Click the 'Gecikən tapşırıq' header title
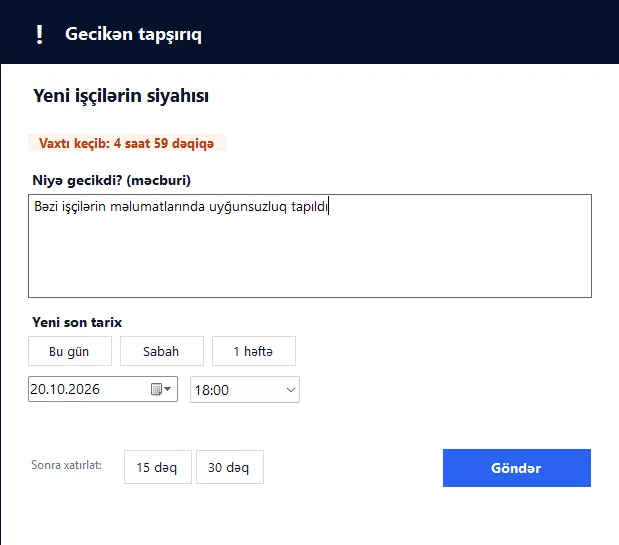Image resolution: width=619 pixels, height=545 pixels. [x=133, y=34]
